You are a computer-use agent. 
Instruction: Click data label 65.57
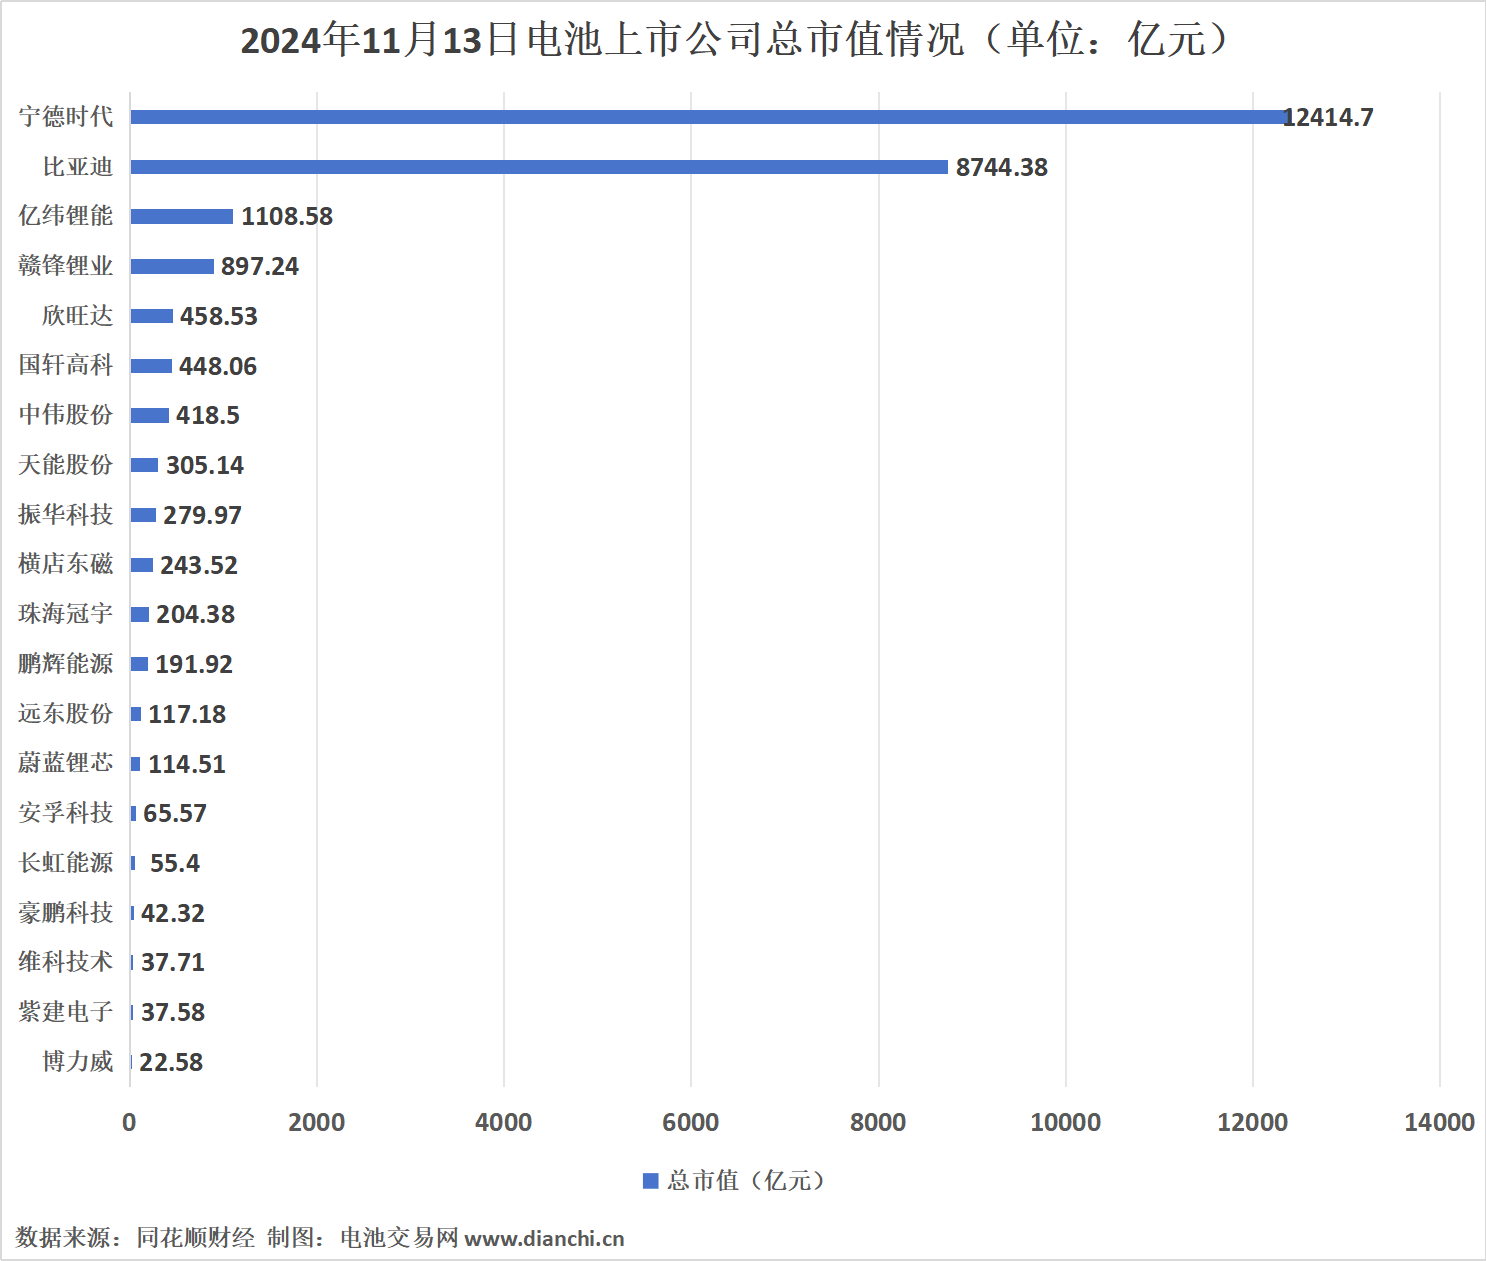coord(175,813)
